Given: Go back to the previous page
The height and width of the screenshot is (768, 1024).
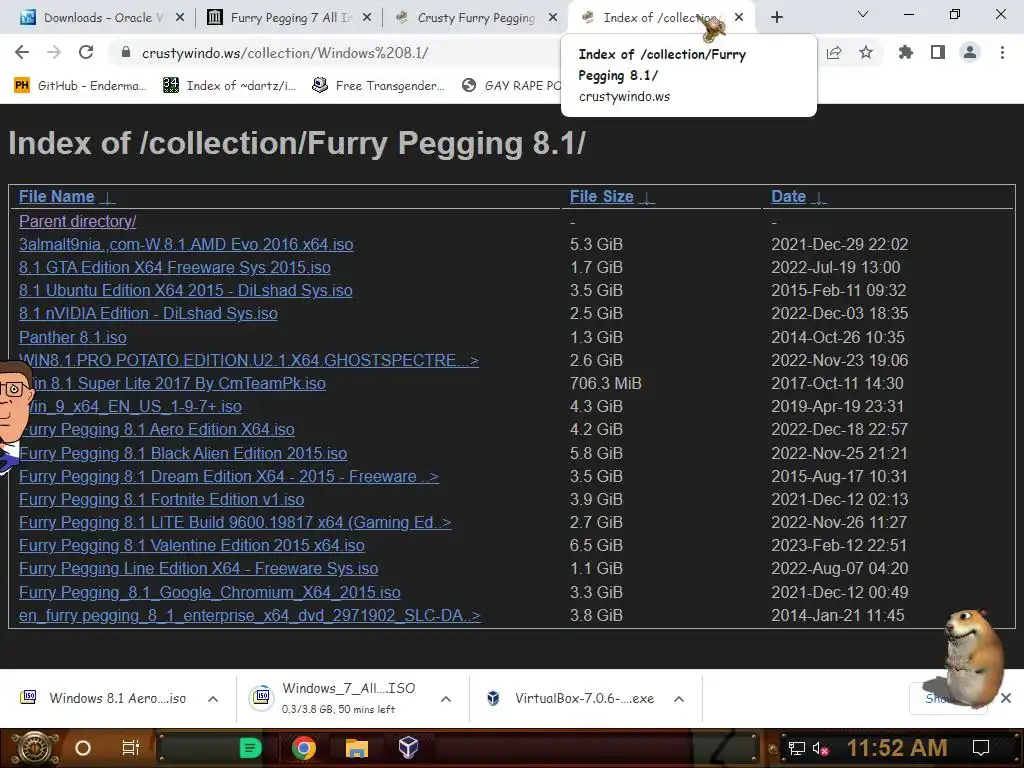Looking at the screenshot, I should point(22,52).
